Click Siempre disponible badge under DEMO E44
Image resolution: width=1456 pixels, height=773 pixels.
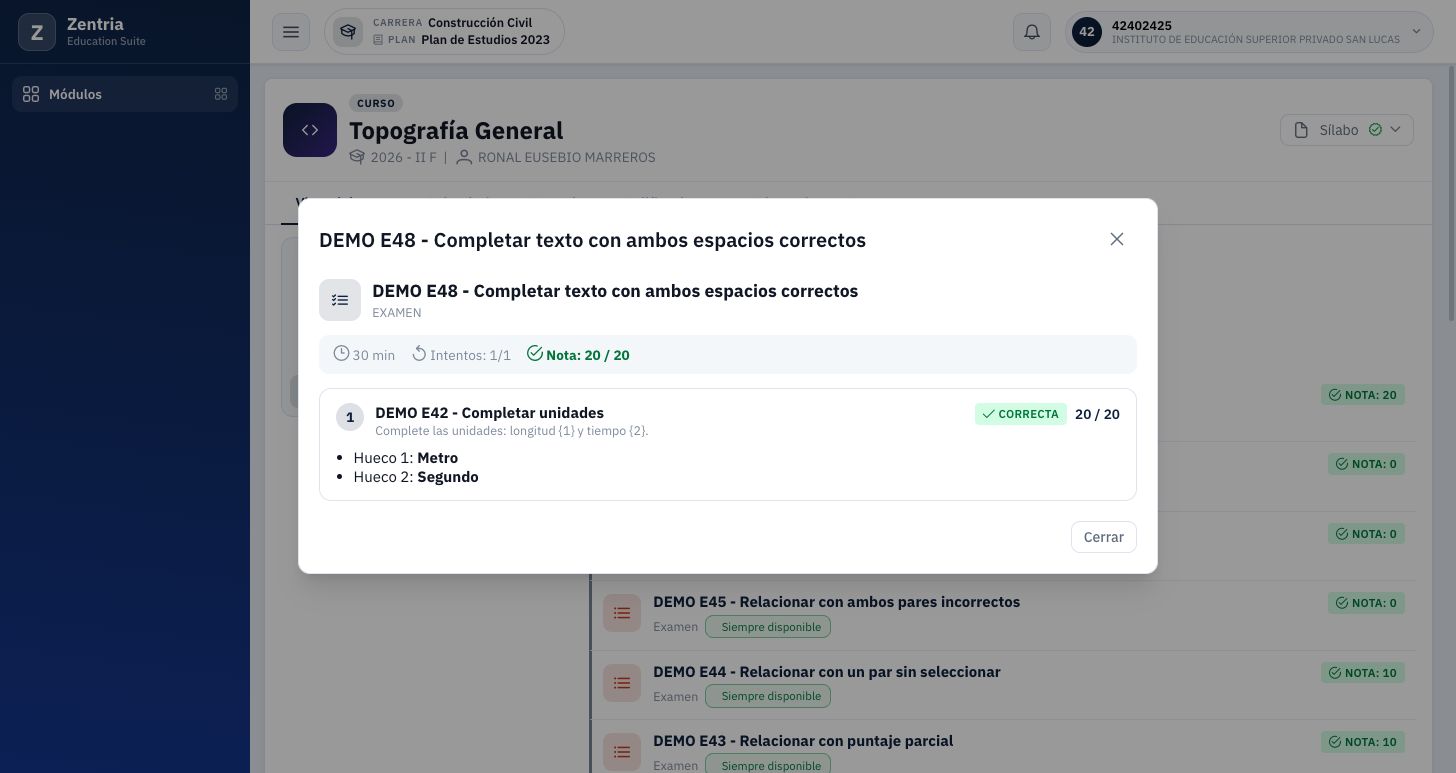[x=768, y=696]
